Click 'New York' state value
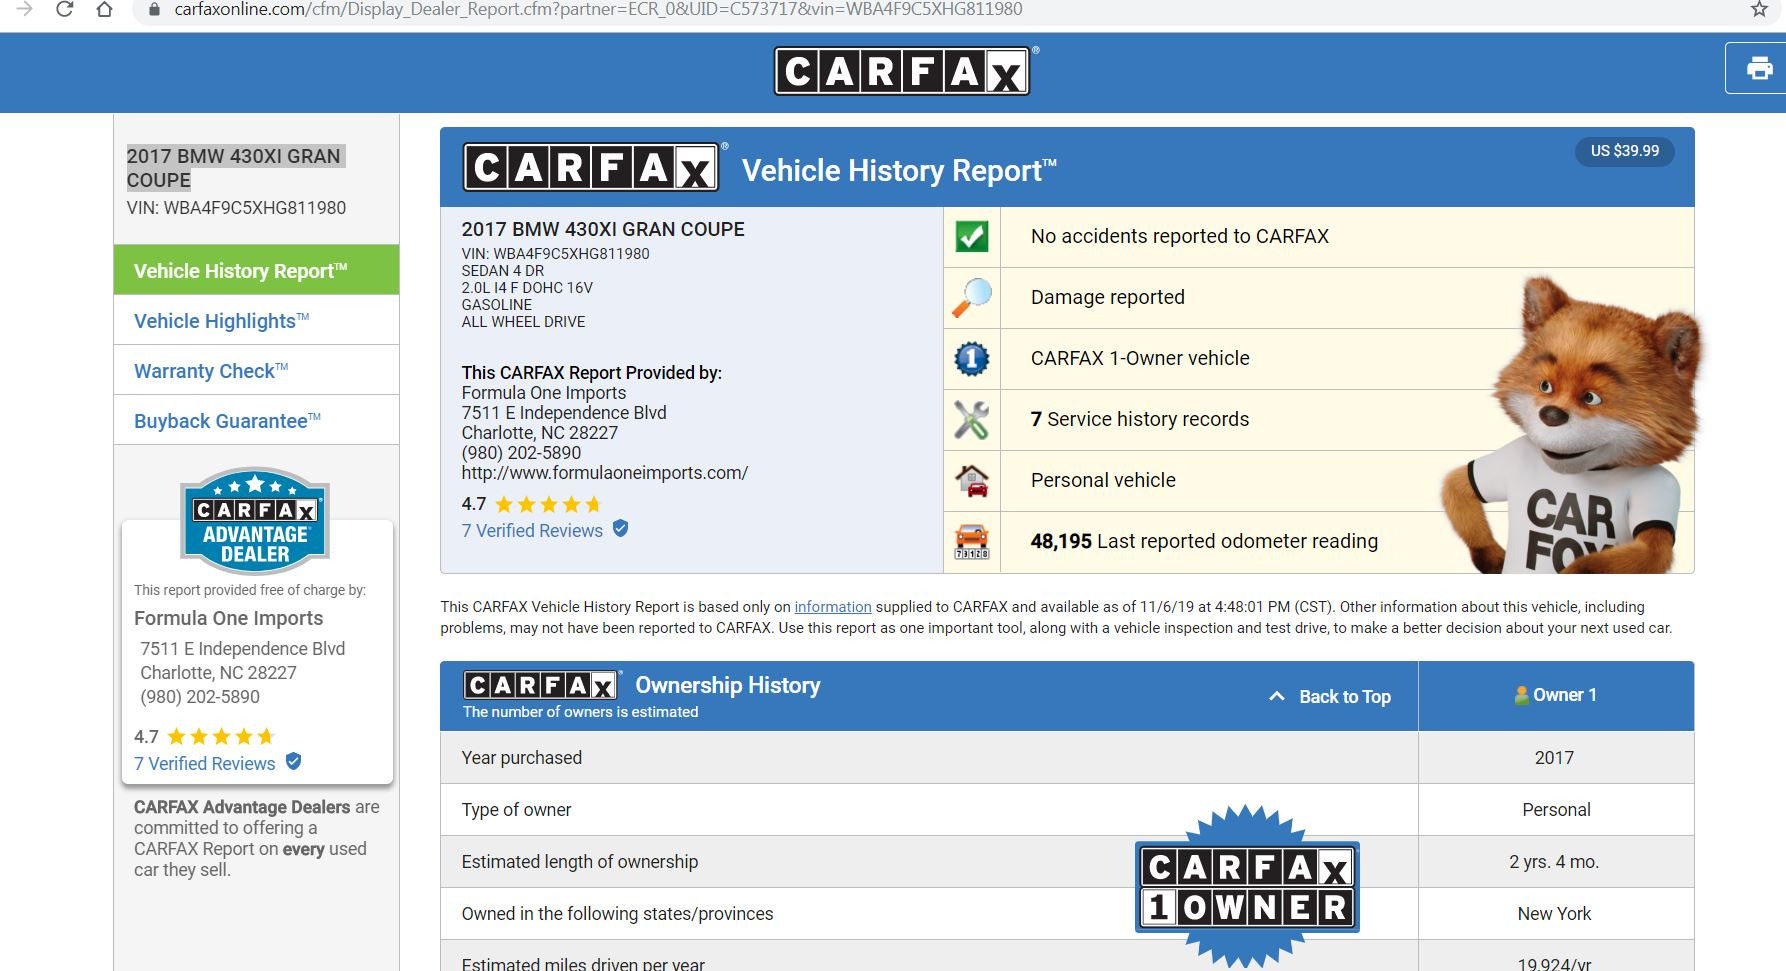The height and width of the screenshot is (971, 1786). click(x=1554, y=914)
